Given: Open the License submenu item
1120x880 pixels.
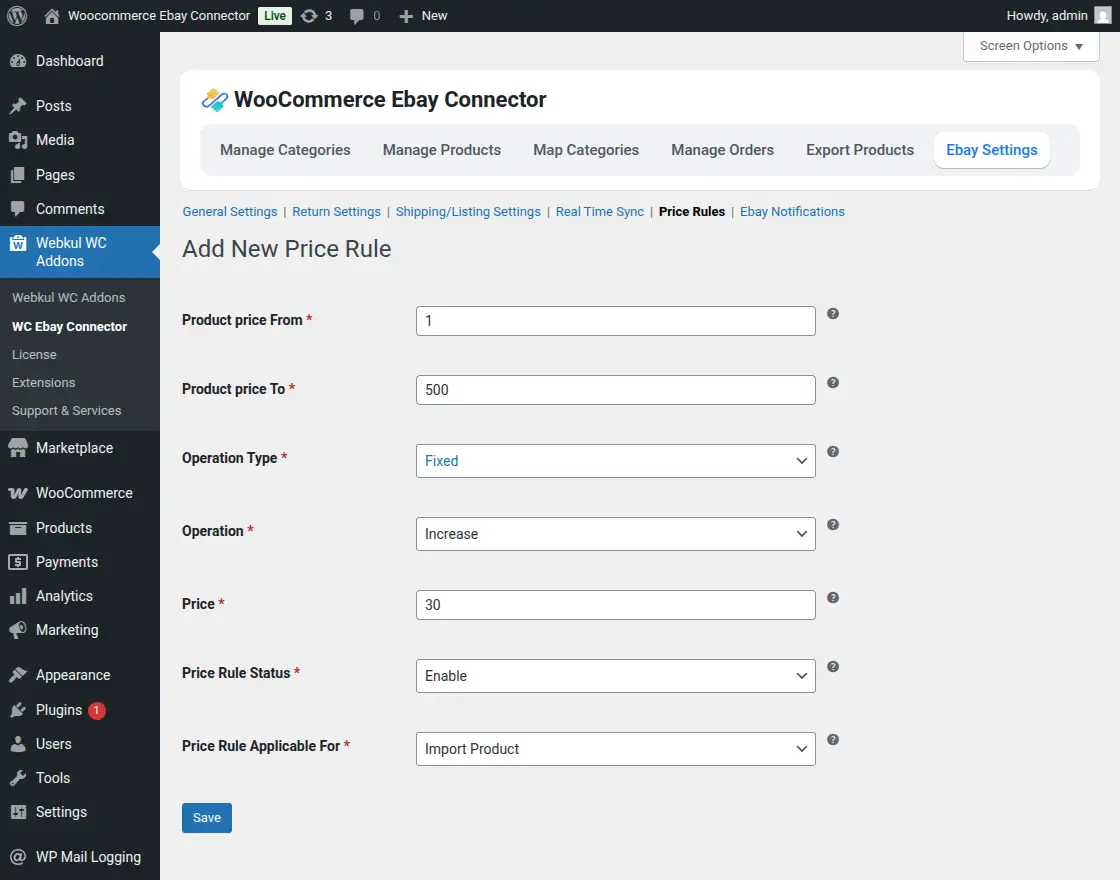Looking at the screenshot, I should pos(34,355).
